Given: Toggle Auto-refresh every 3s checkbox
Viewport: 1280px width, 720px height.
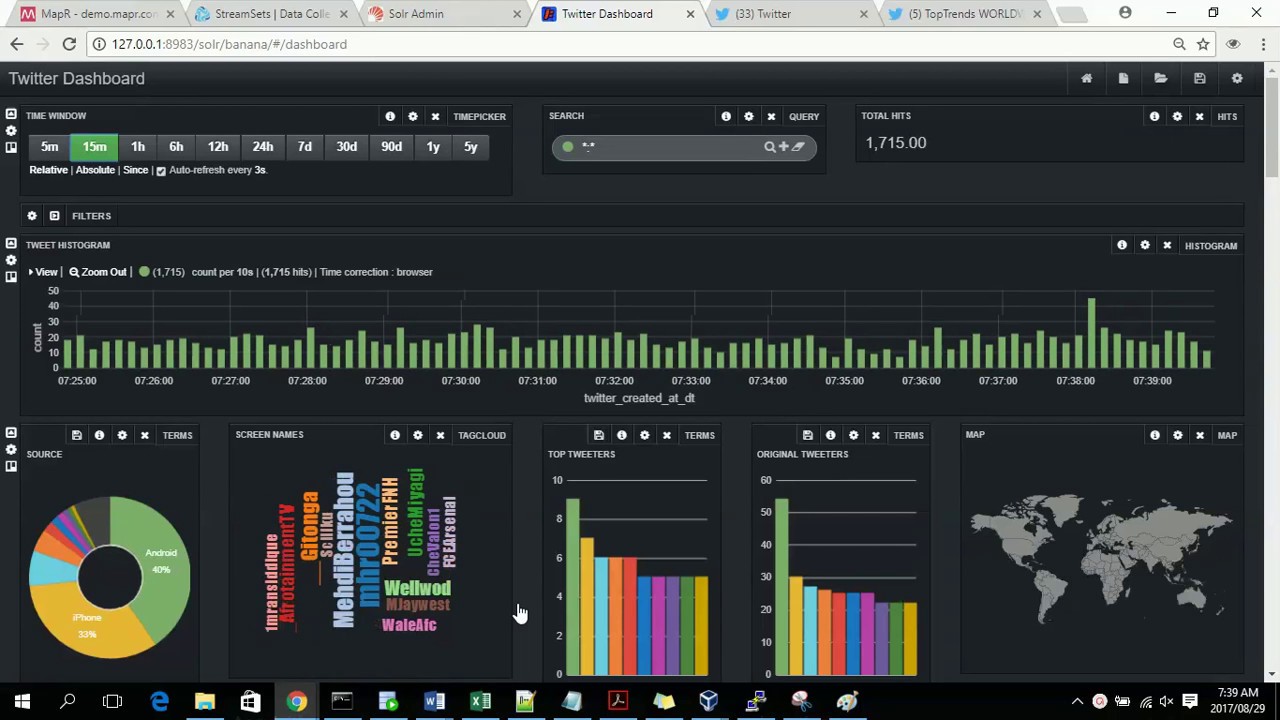Looking at the screenshot, I should pyautogui.click(x=161, y=171).
